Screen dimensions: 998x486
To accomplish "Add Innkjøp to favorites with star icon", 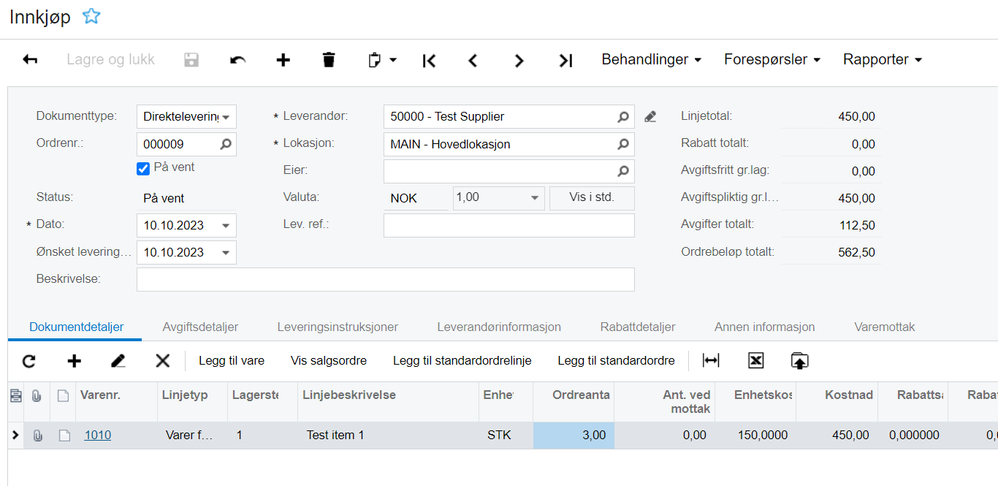I will pyautogui.click(x=91, y=17).
